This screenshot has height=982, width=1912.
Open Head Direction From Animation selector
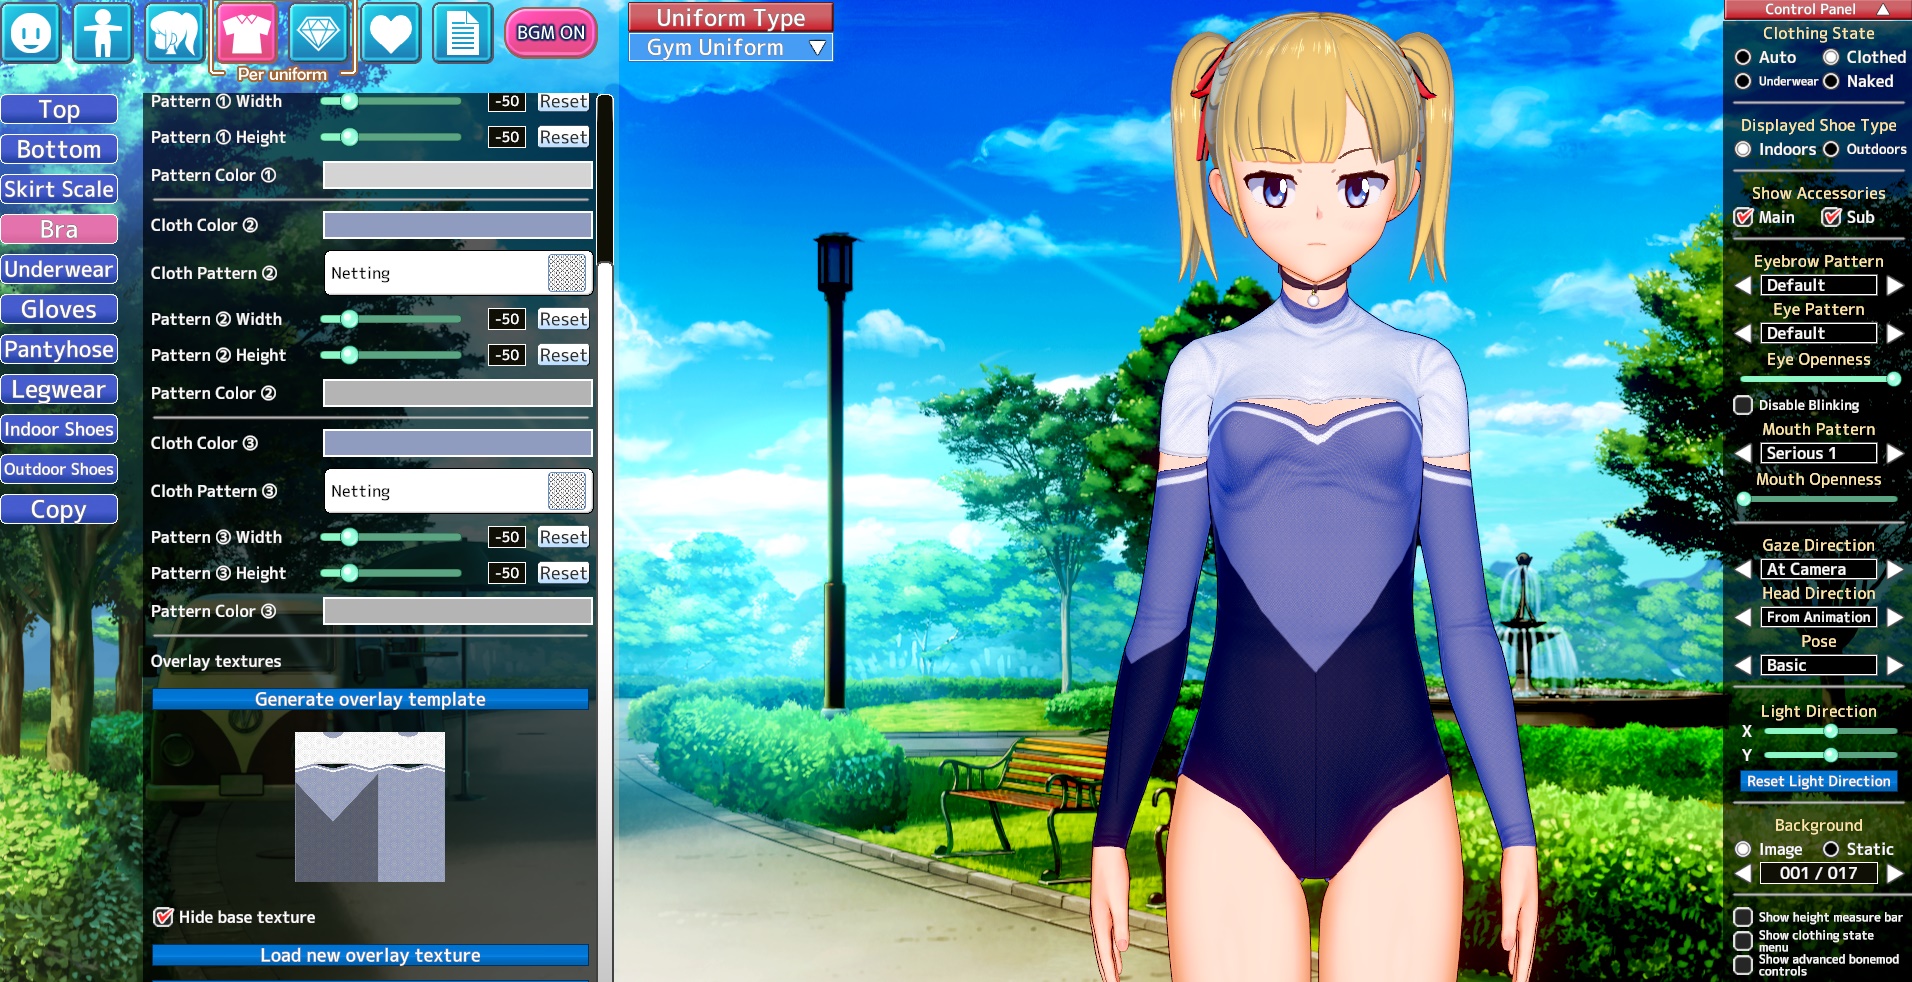[1819, 617]
